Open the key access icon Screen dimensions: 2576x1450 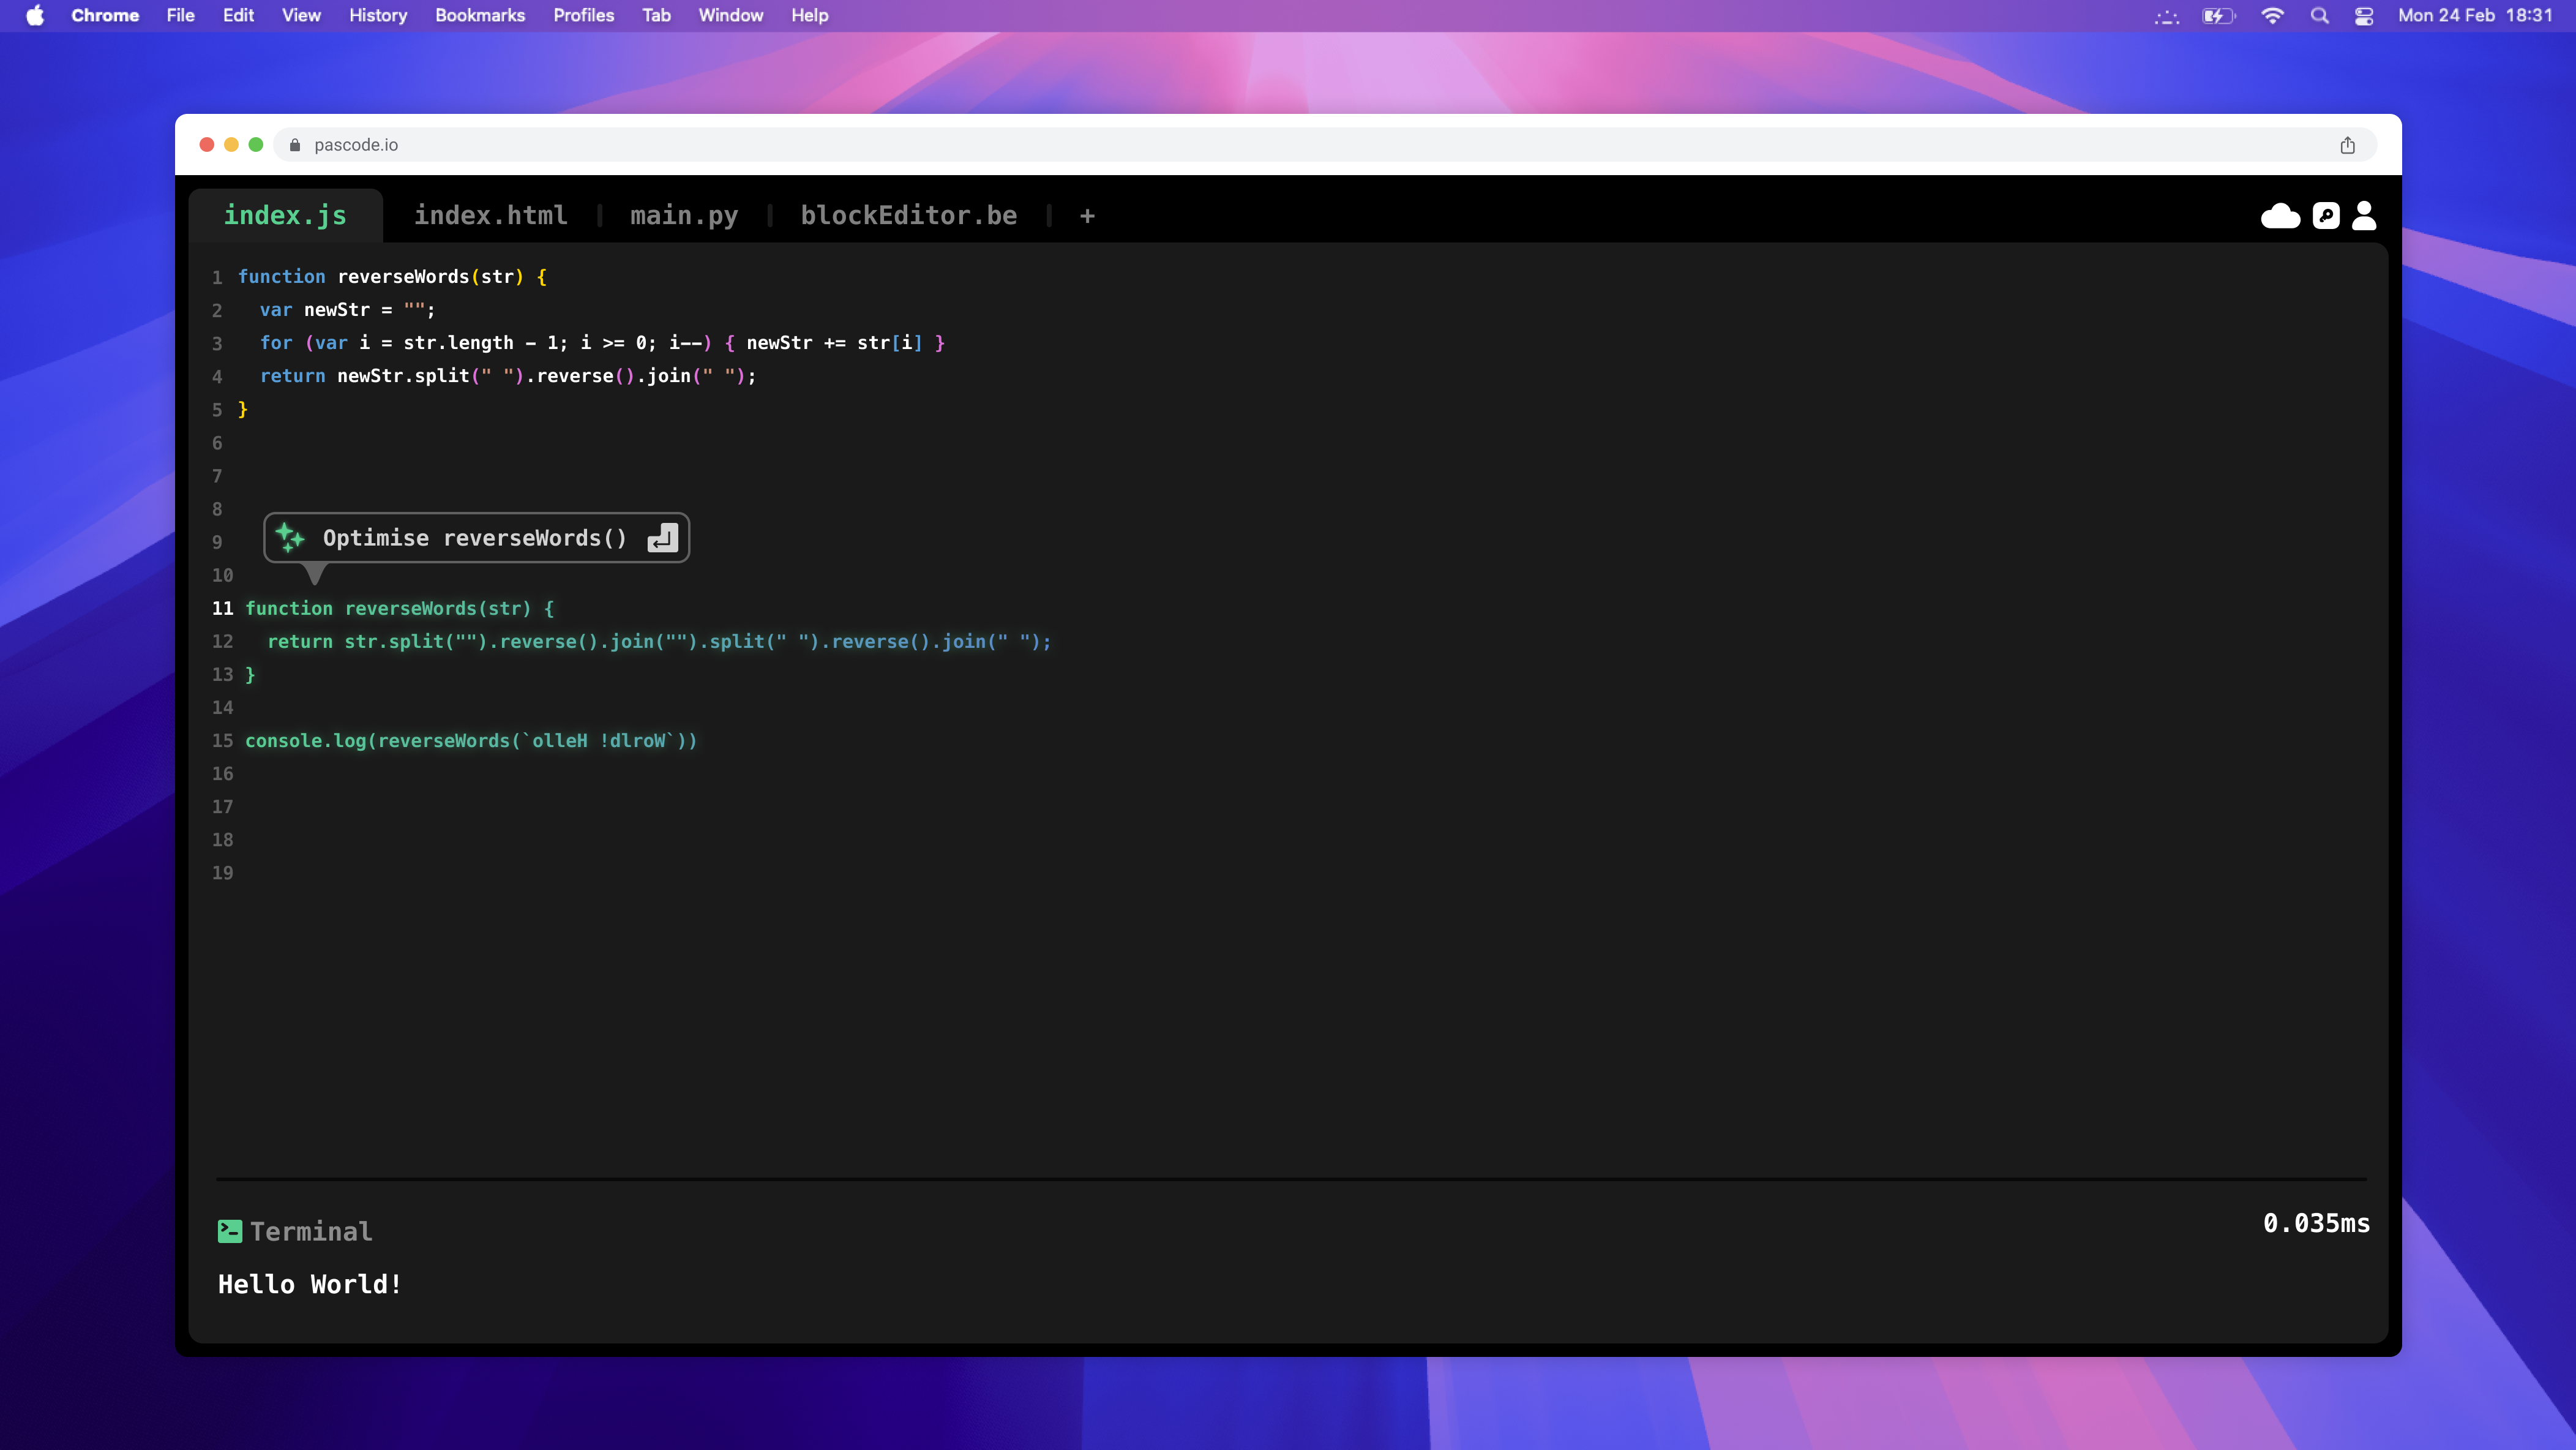click(2325, 216)
